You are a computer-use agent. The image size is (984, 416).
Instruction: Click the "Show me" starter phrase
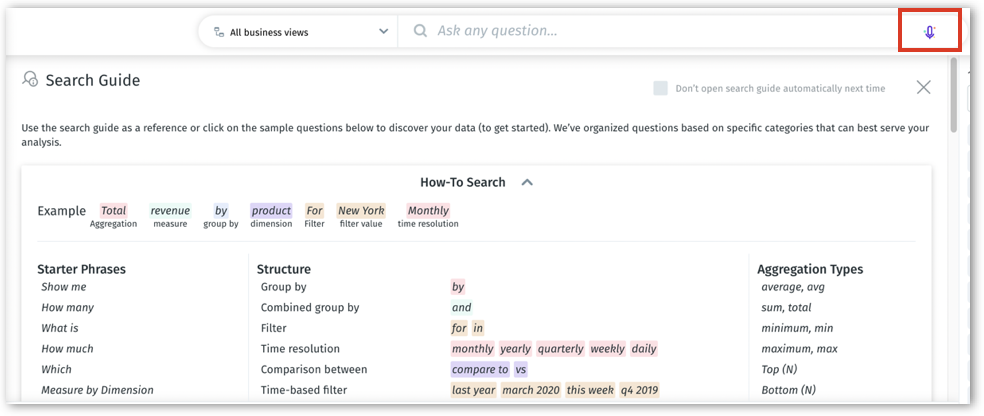coord(63,287)
